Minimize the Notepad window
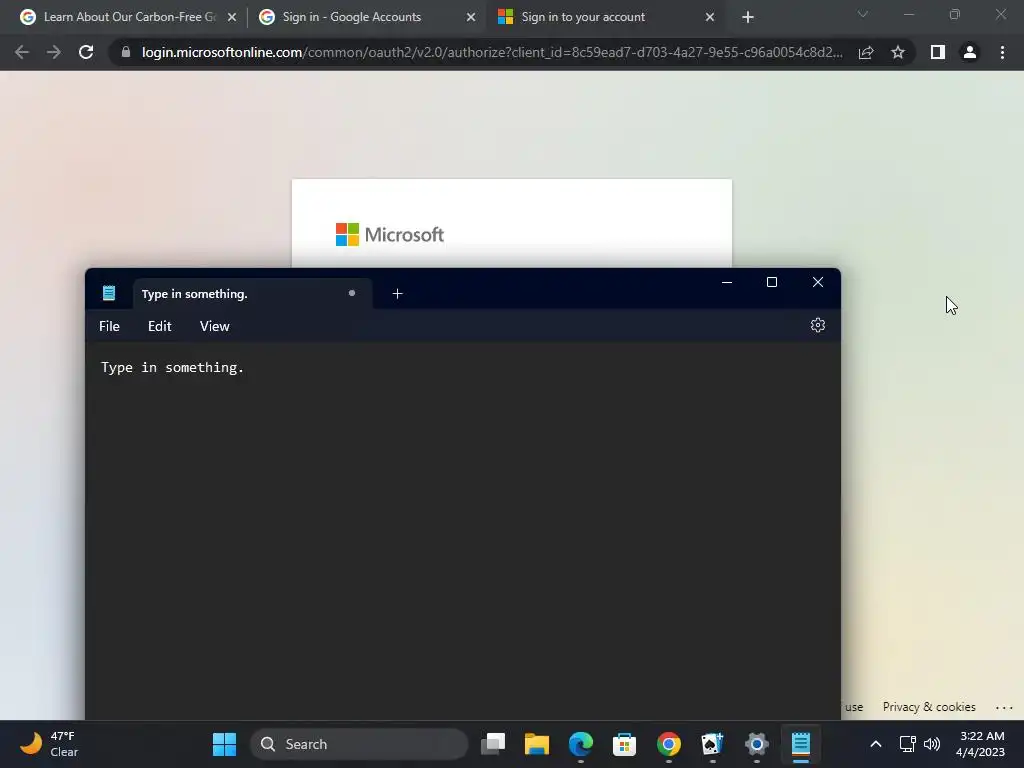 tap(727, 282)
